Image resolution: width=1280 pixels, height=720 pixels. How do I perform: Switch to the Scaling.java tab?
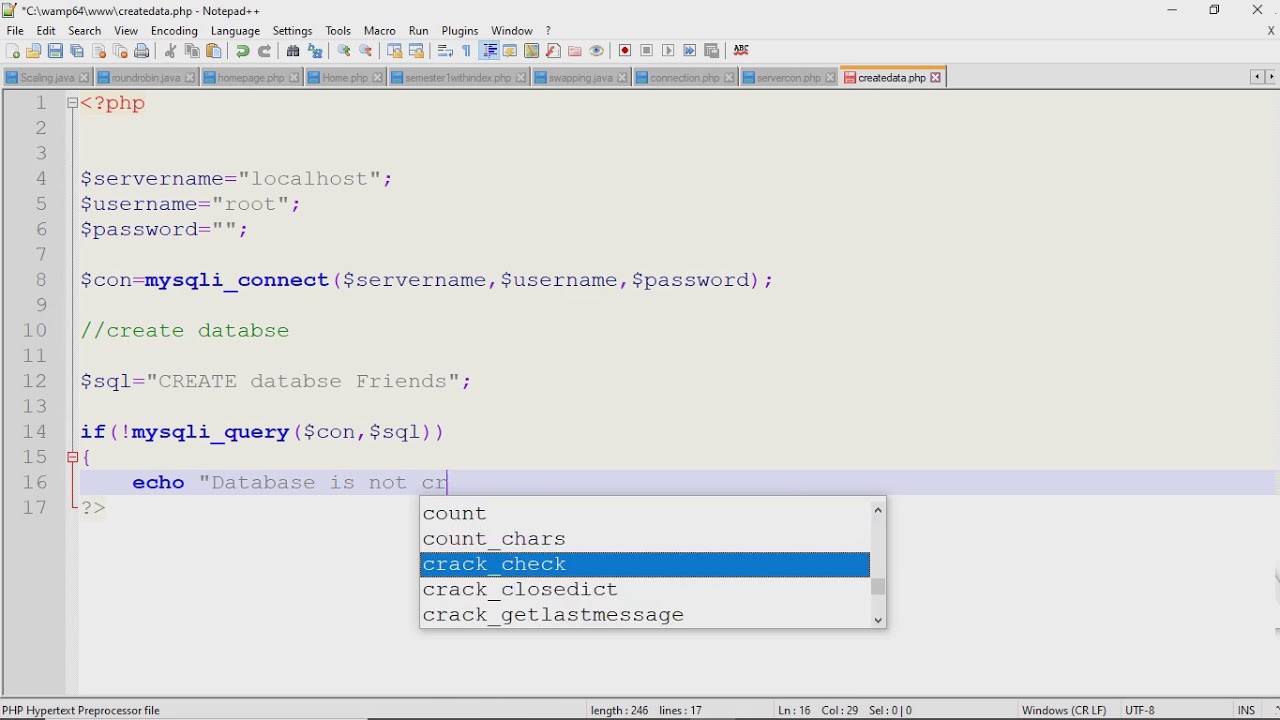point(47,78)
